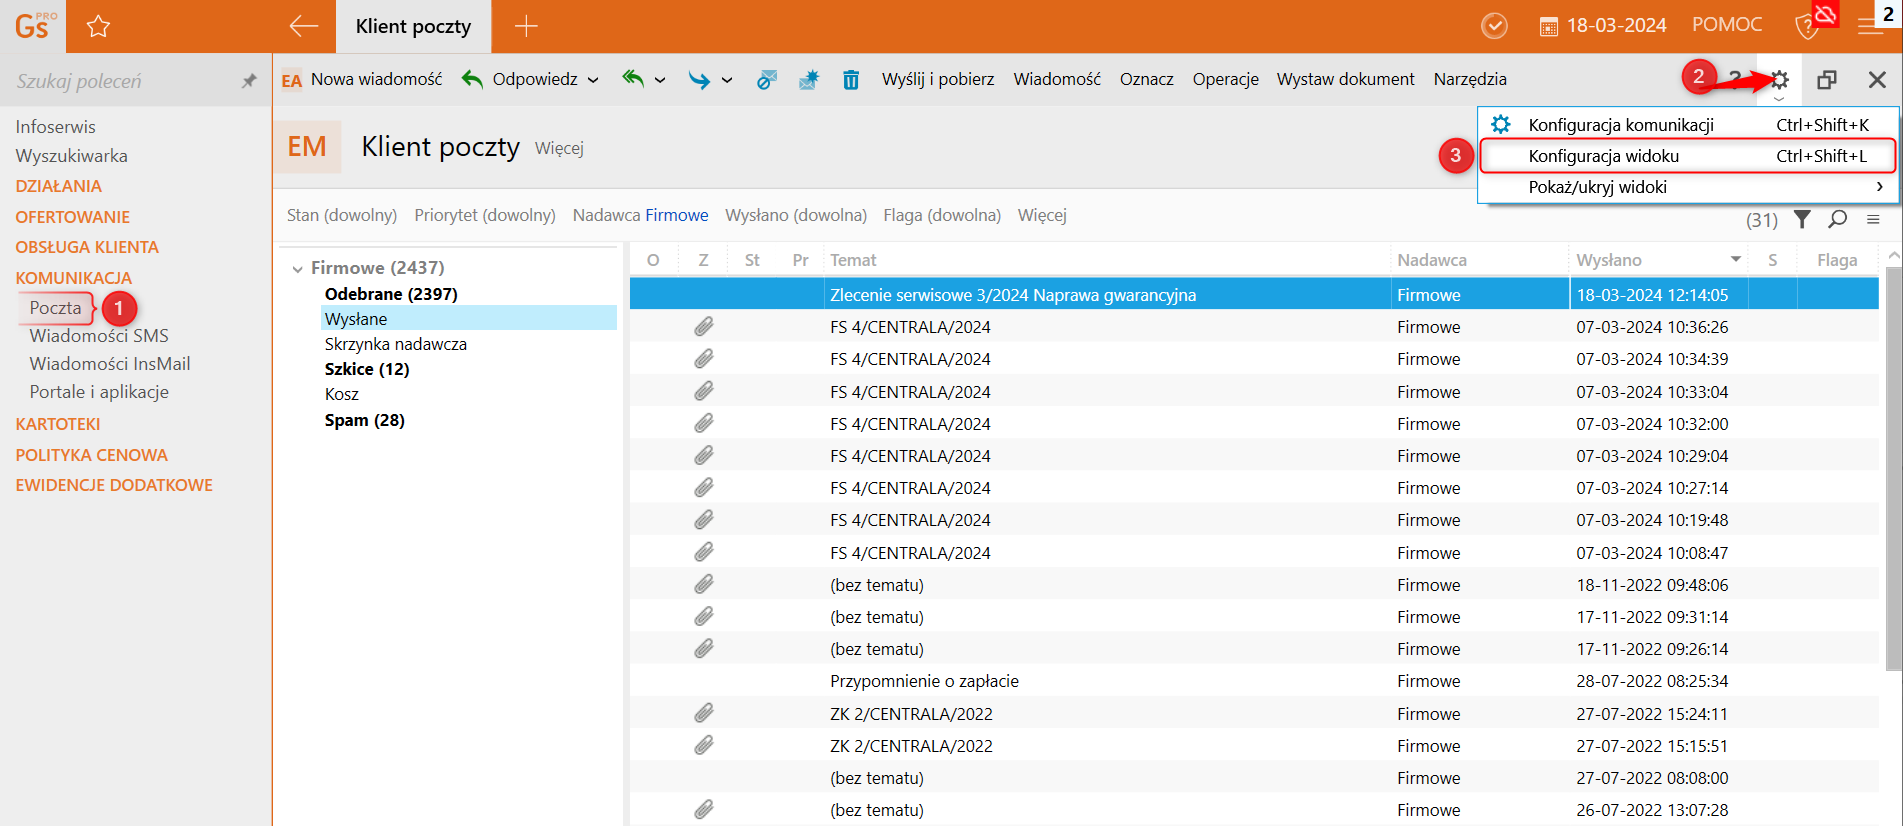Delete message with the trash icon
This screenshot has height=826, width=1903.
pyautogui.click(x=850, y=80)
